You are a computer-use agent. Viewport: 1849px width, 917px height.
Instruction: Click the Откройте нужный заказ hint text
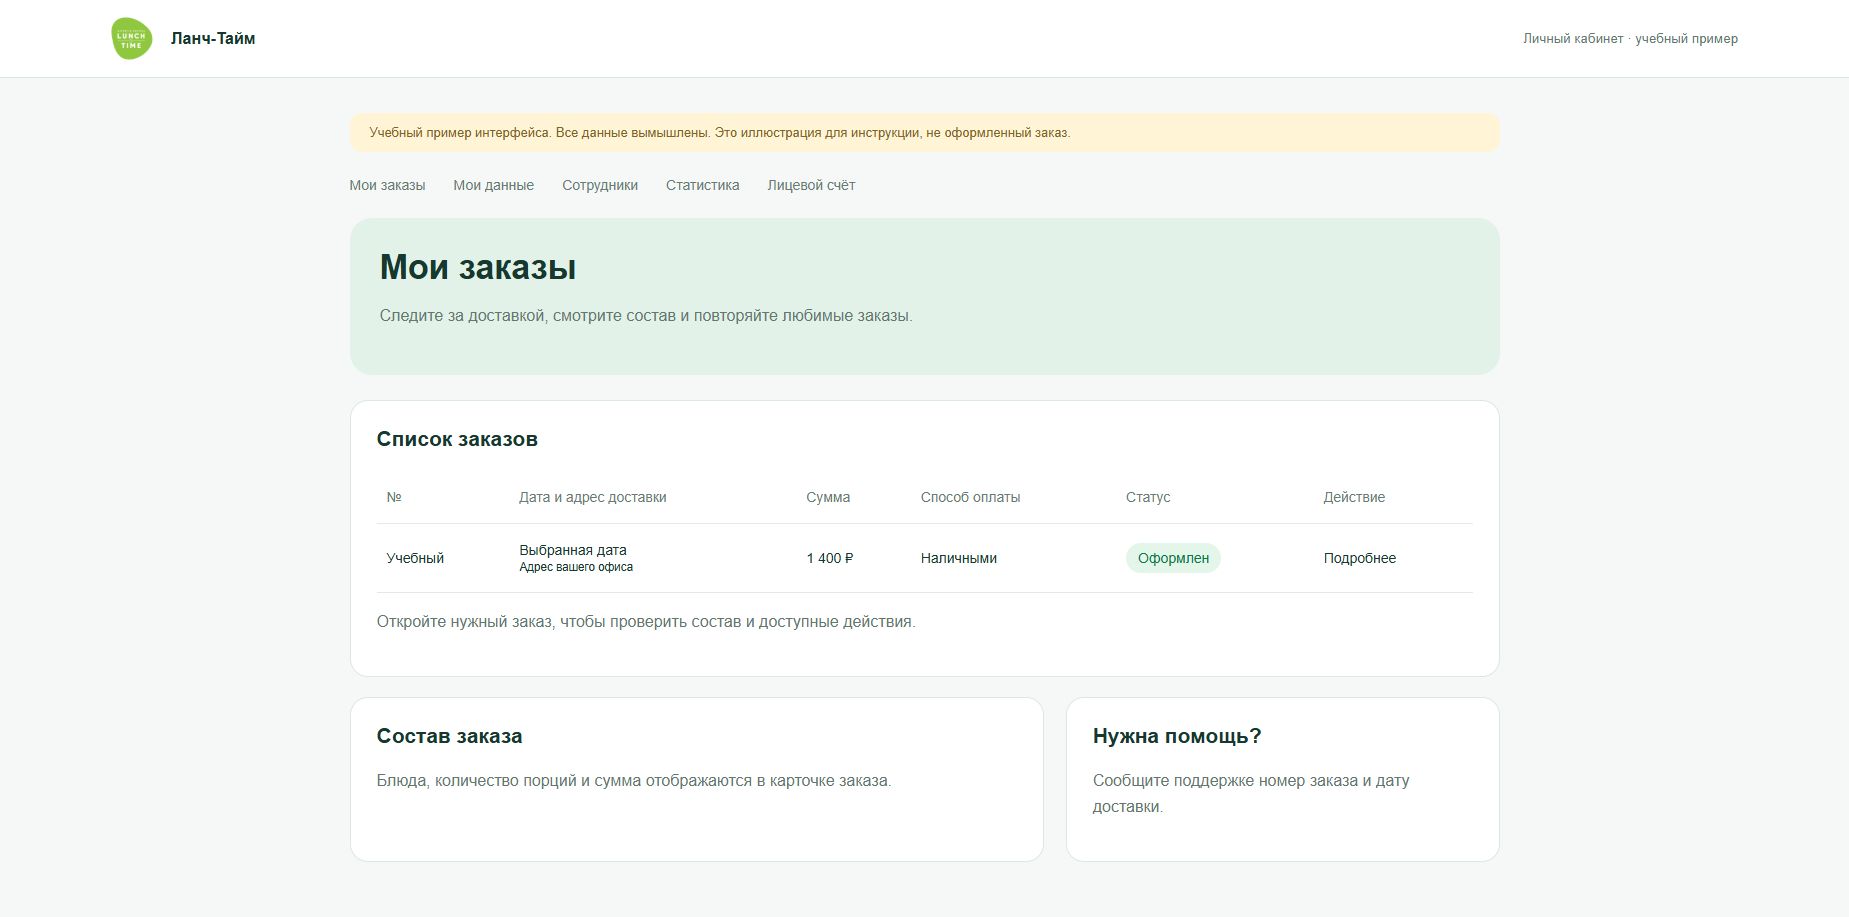point(646,622)
